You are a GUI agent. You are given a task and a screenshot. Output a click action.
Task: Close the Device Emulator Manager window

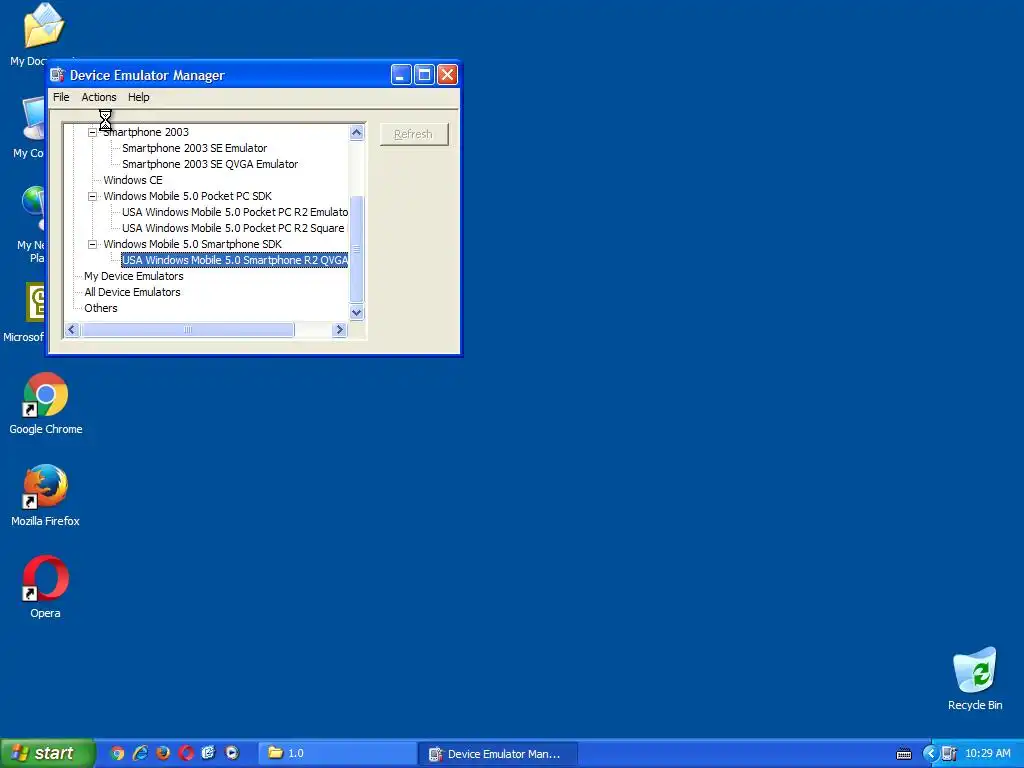click(x=447, y=74)
